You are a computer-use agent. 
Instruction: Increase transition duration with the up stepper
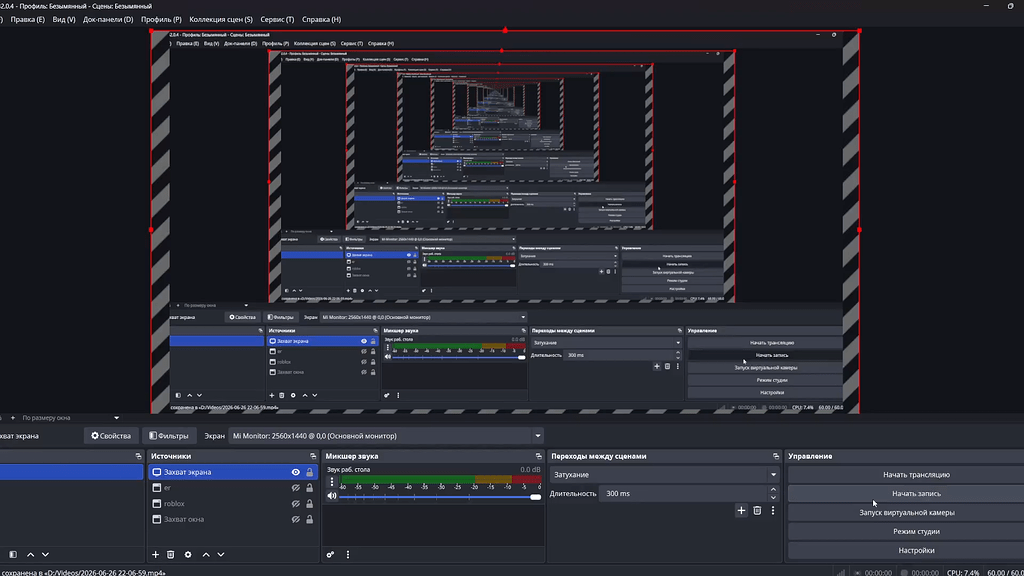[x=773, y=489]
